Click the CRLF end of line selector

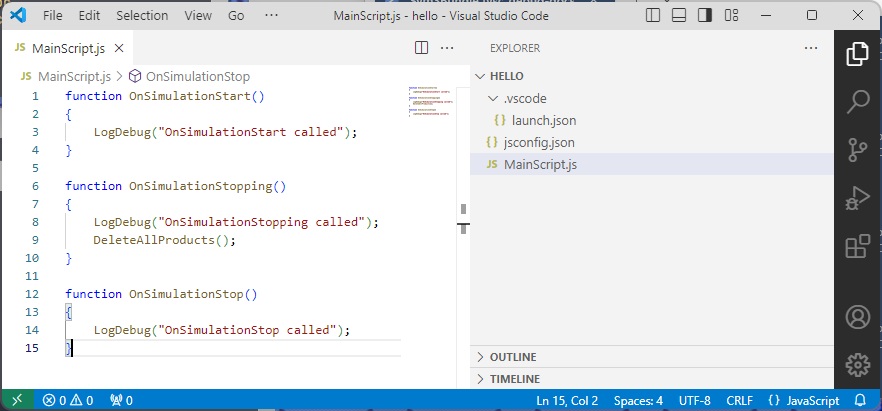738,400
